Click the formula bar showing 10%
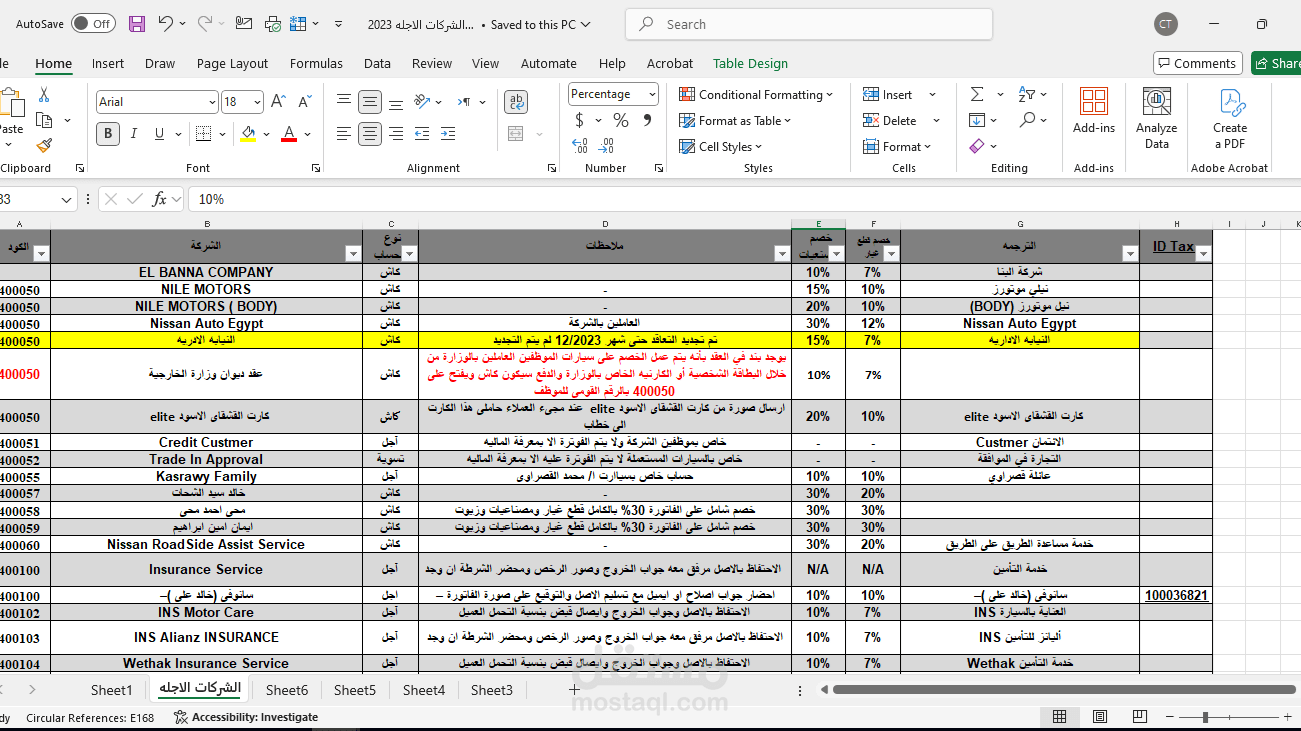This screenshot has height=731, width=1301. [x=744, y=199]
